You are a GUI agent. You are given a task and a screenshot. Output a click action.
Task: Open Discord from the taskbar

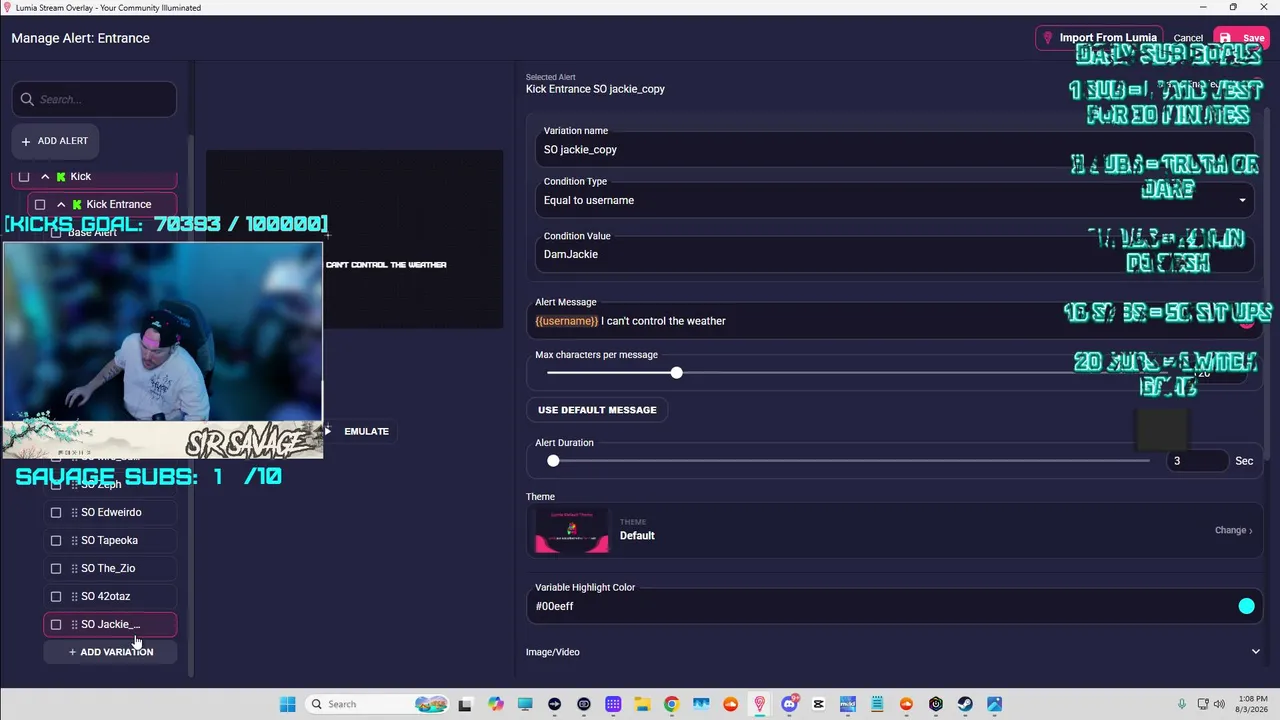(x=790, y=704)
